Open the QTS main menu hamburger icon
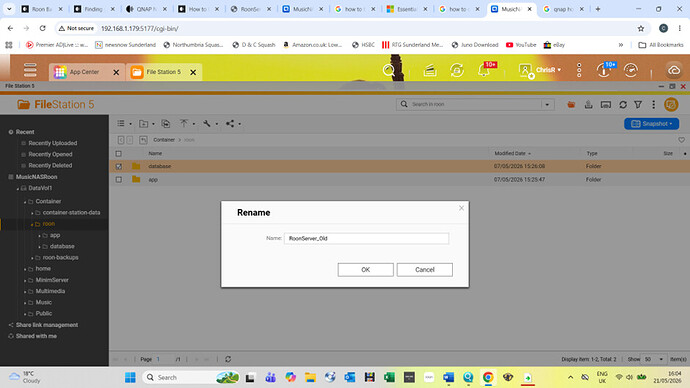 tap(30, 70)
